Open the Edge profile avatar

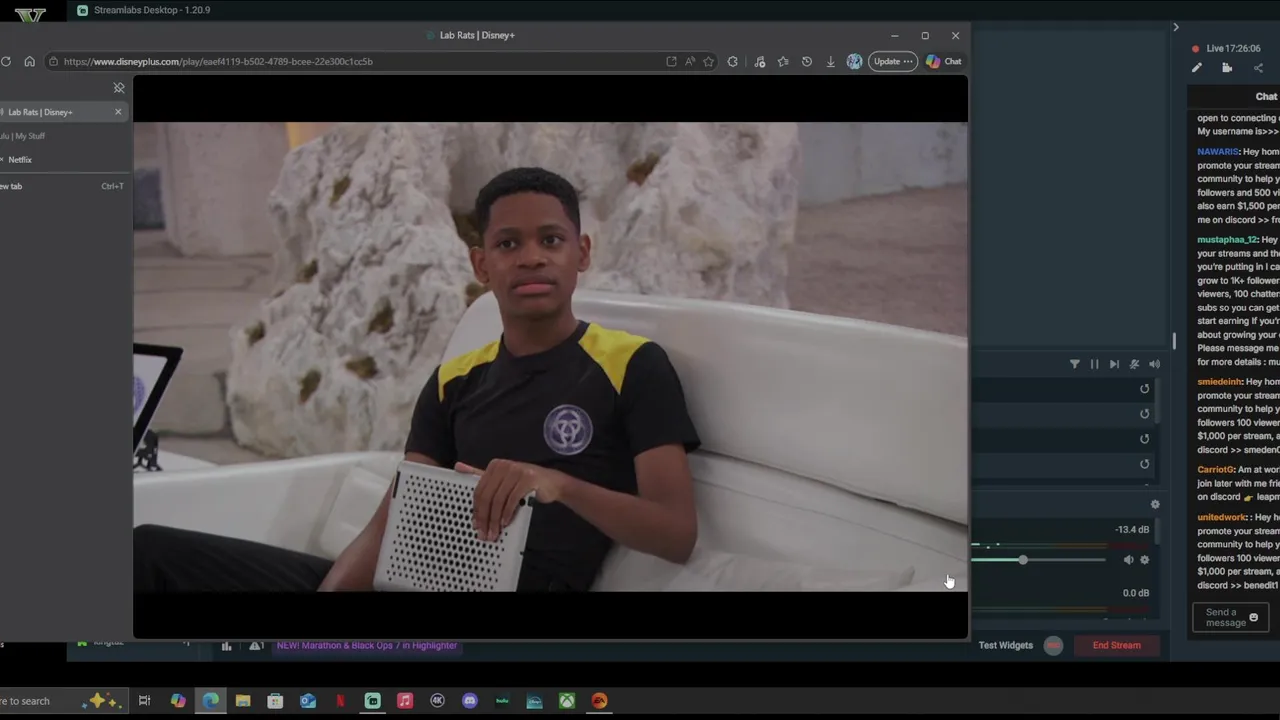coord(854,61)
